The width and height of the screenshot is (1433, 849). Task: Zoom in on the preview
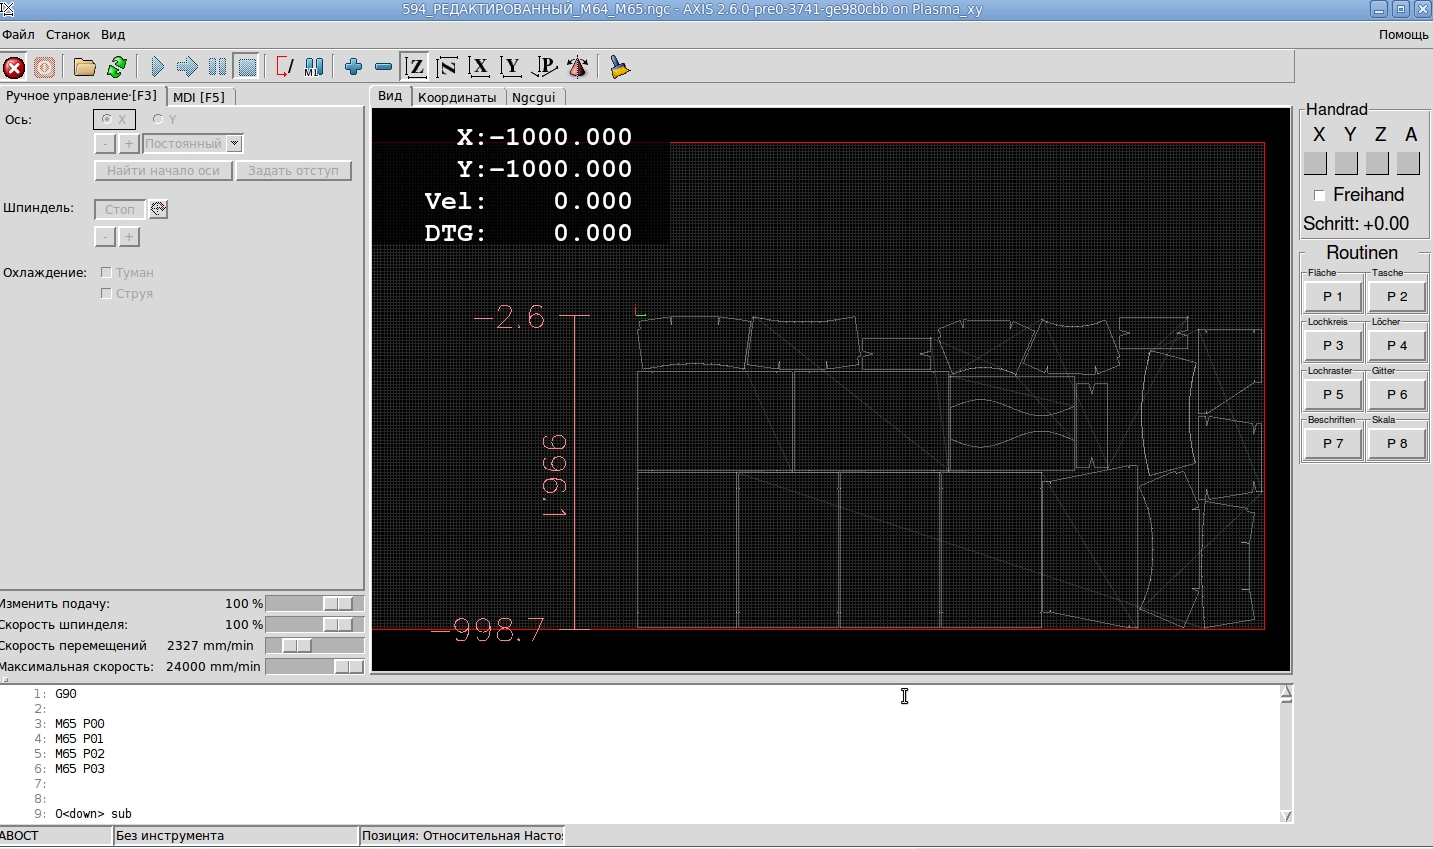(x=353, y=67)
